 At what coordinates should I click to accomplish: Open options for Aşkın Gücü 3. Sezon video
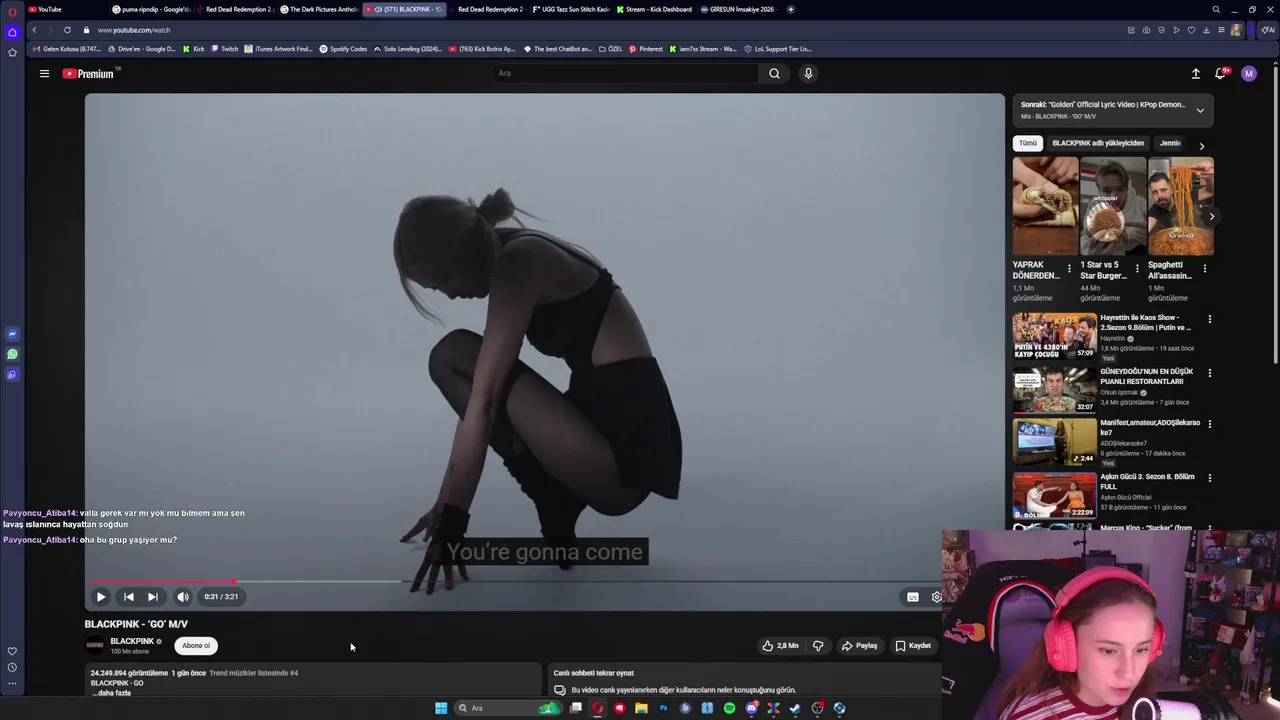click(x=1210, y=478)
